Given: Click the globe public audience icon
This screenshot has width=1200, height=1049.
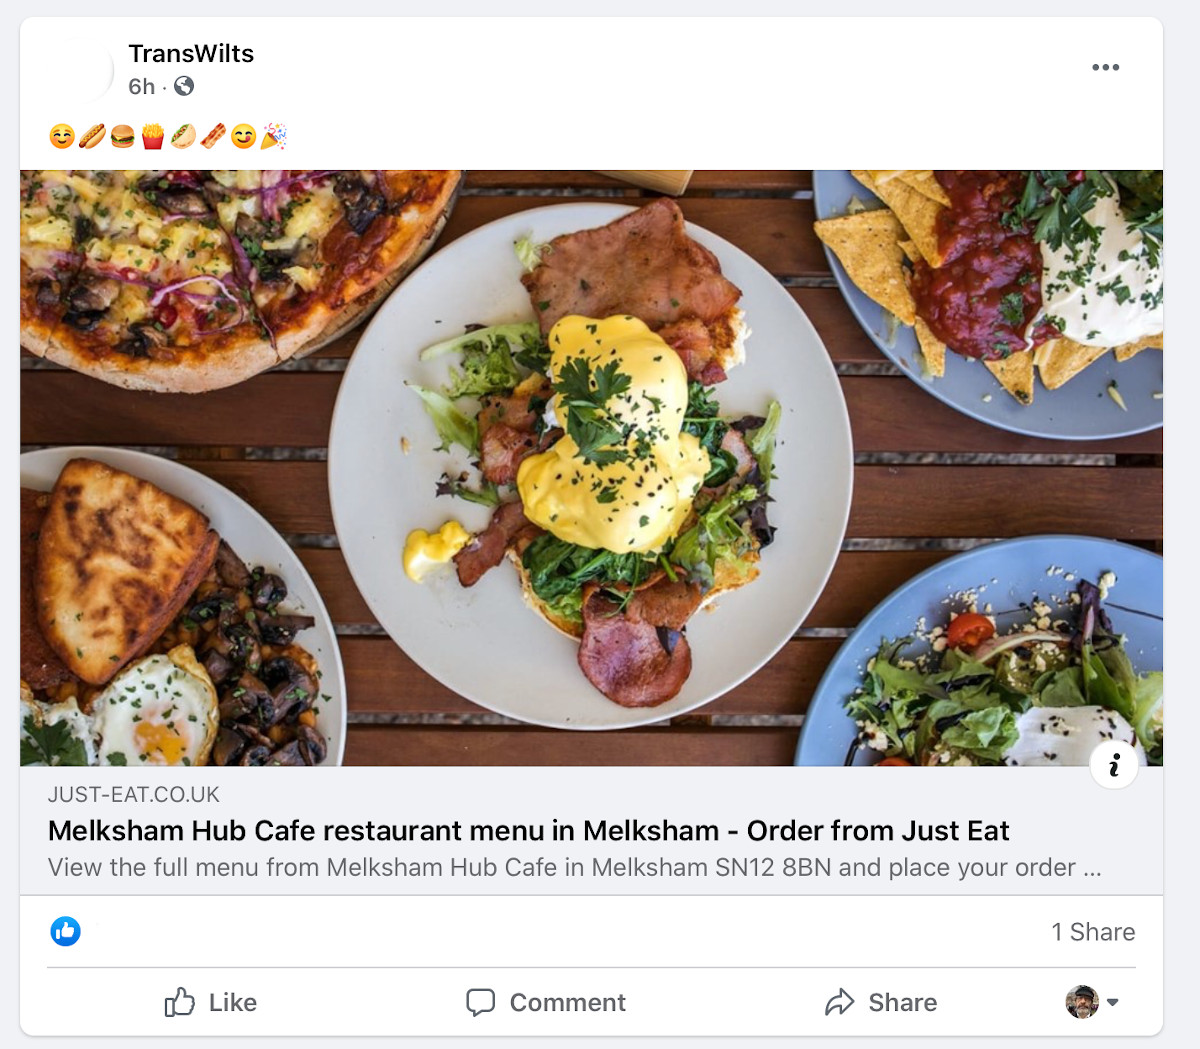Looking at the screenshot, I should click(184, 87).
